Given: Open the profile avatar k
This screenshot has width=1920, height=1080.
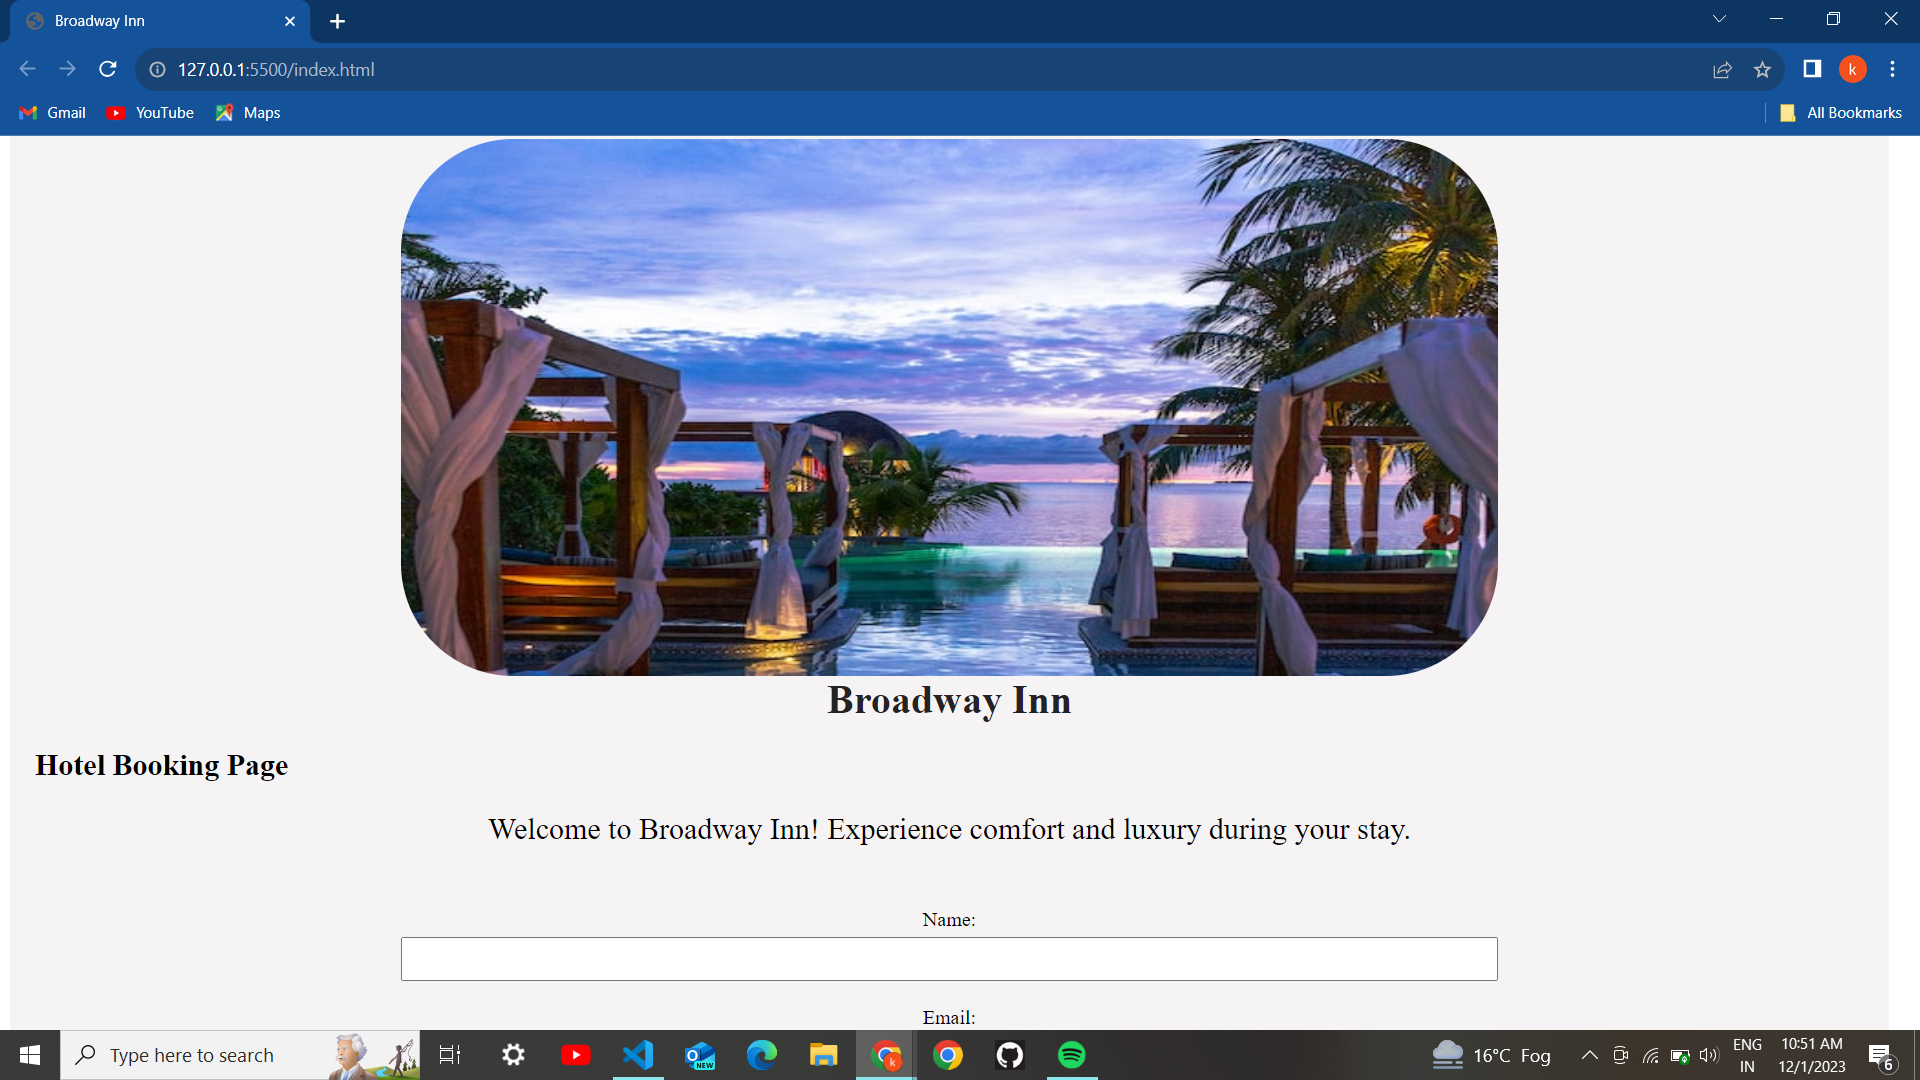Looking at the screenshot, I should pos(1852,69).
